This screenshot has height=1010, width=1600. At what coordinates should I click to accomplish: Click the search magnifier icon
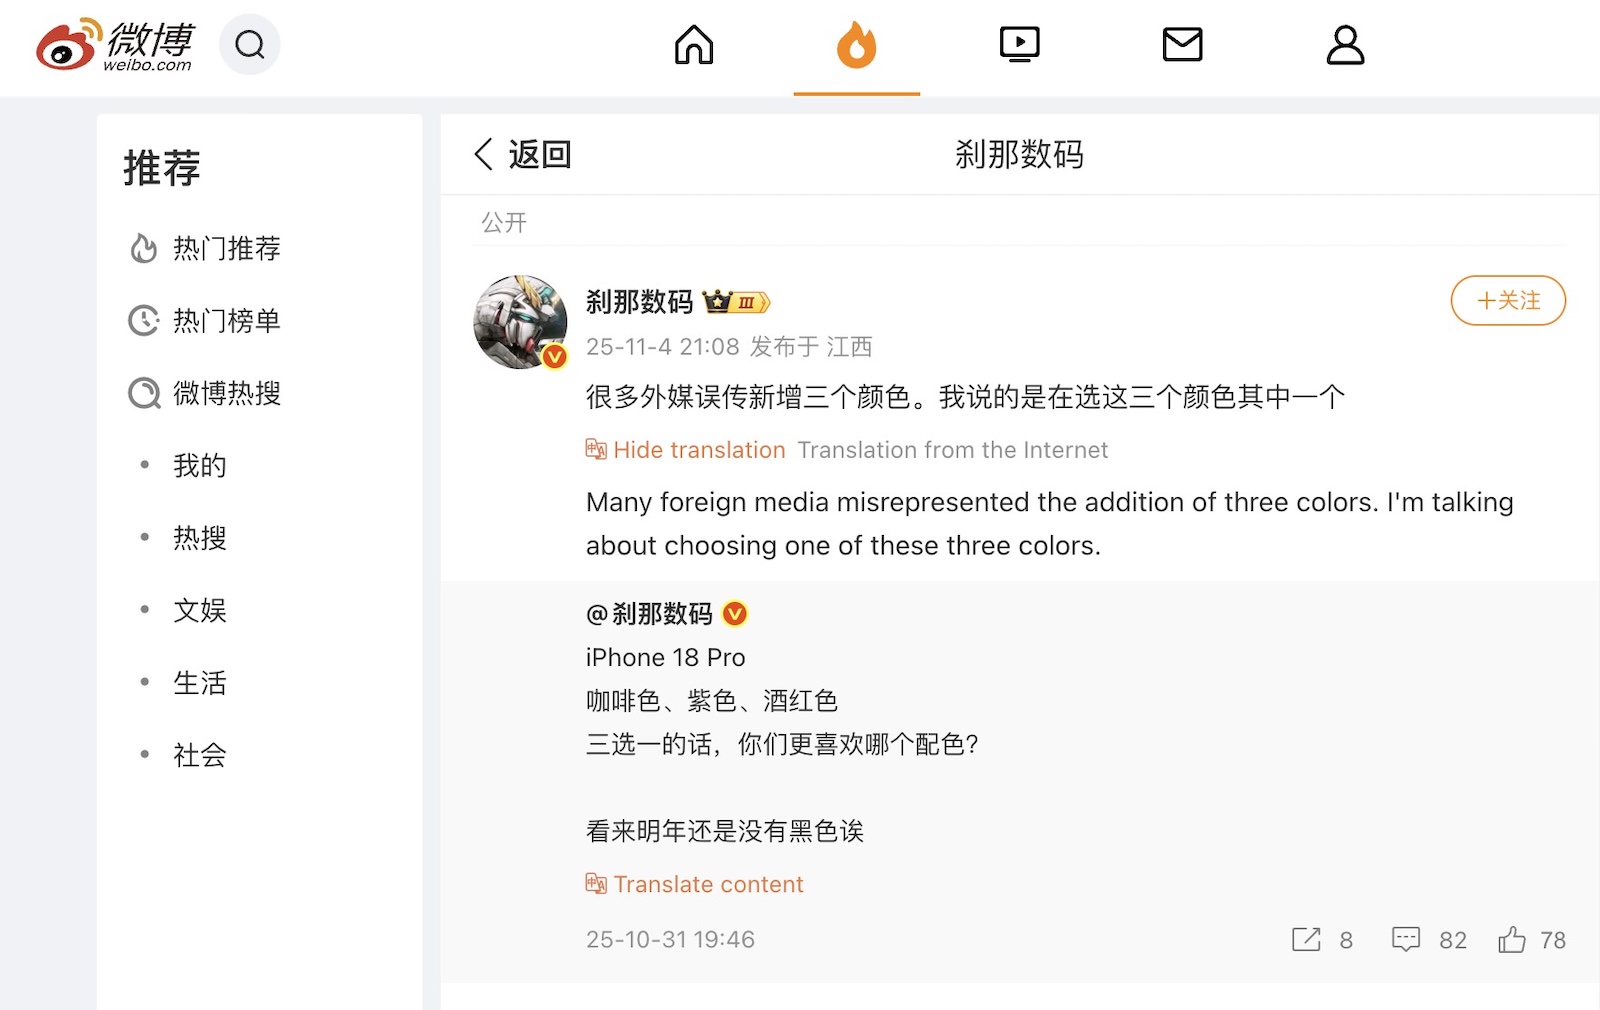click(x=250, y=45)
